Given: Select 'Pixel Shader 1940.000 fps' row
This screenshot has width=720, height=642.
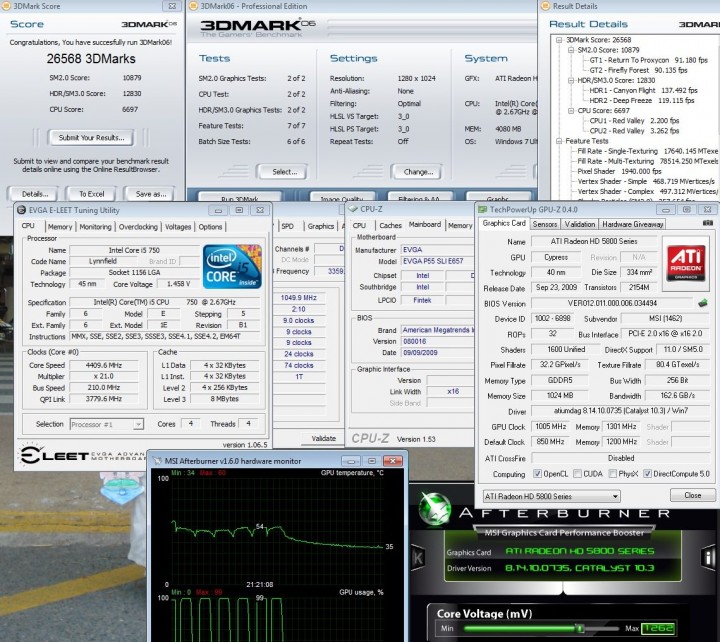Looking at the screenshot, I should point(619,171).
